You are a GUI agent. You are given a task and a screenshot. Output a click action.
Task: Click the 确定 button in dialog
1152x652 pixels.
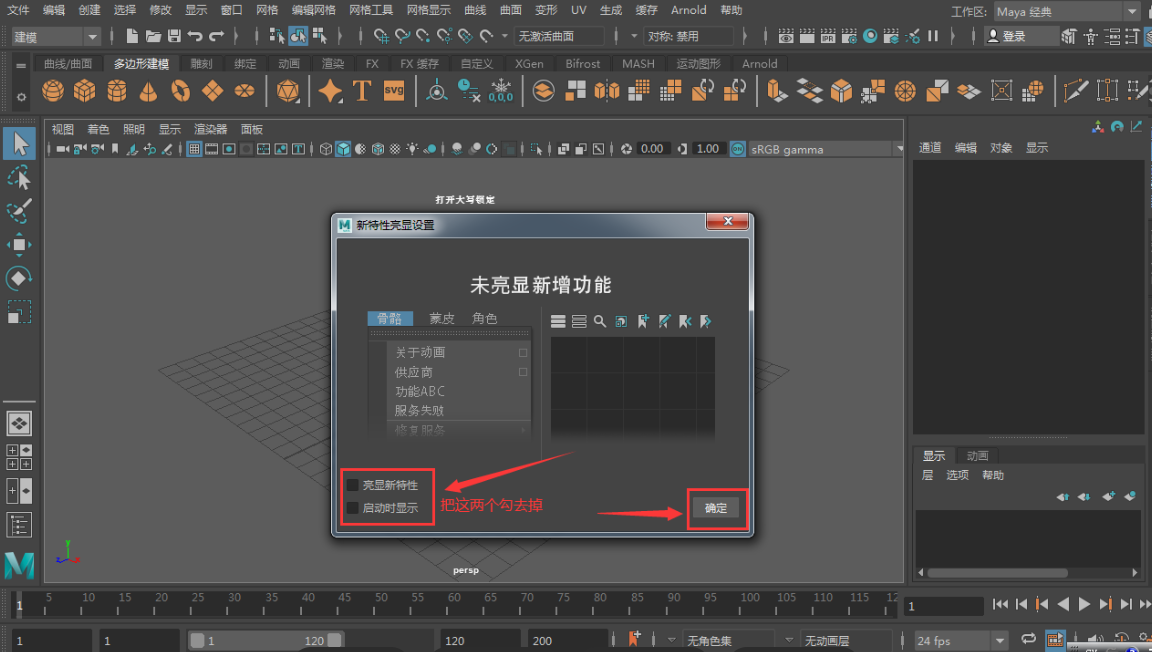click(716, 508)
